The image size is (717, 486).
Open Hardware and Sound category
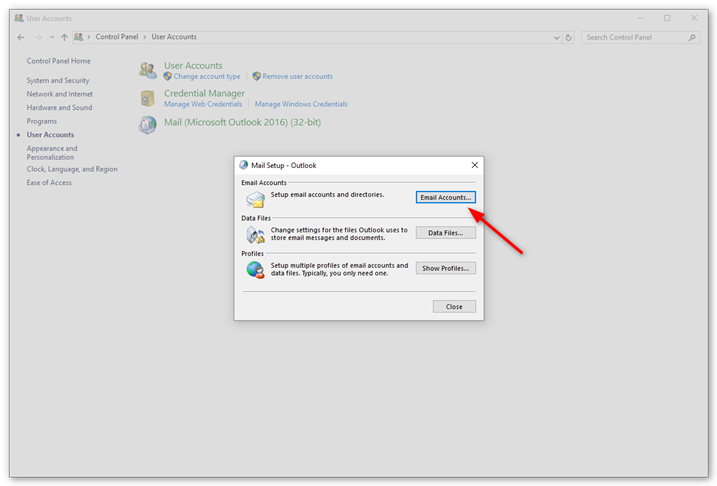tap(59, 107)
